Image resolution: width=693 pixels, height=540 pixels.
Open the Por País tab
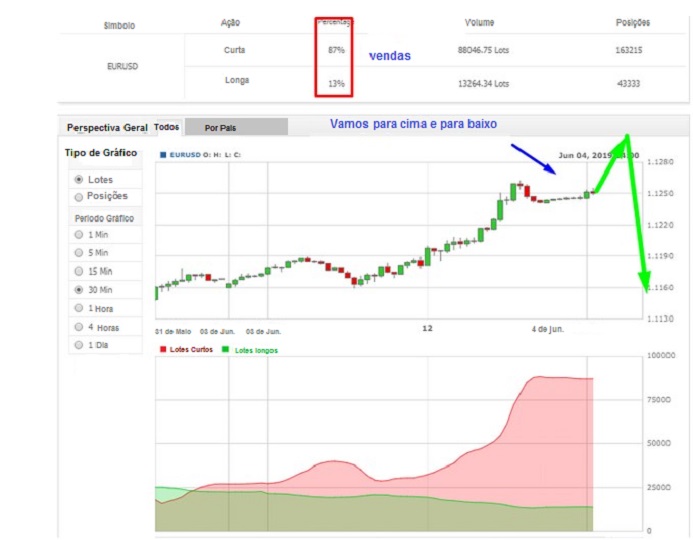[x=223, y=128]
